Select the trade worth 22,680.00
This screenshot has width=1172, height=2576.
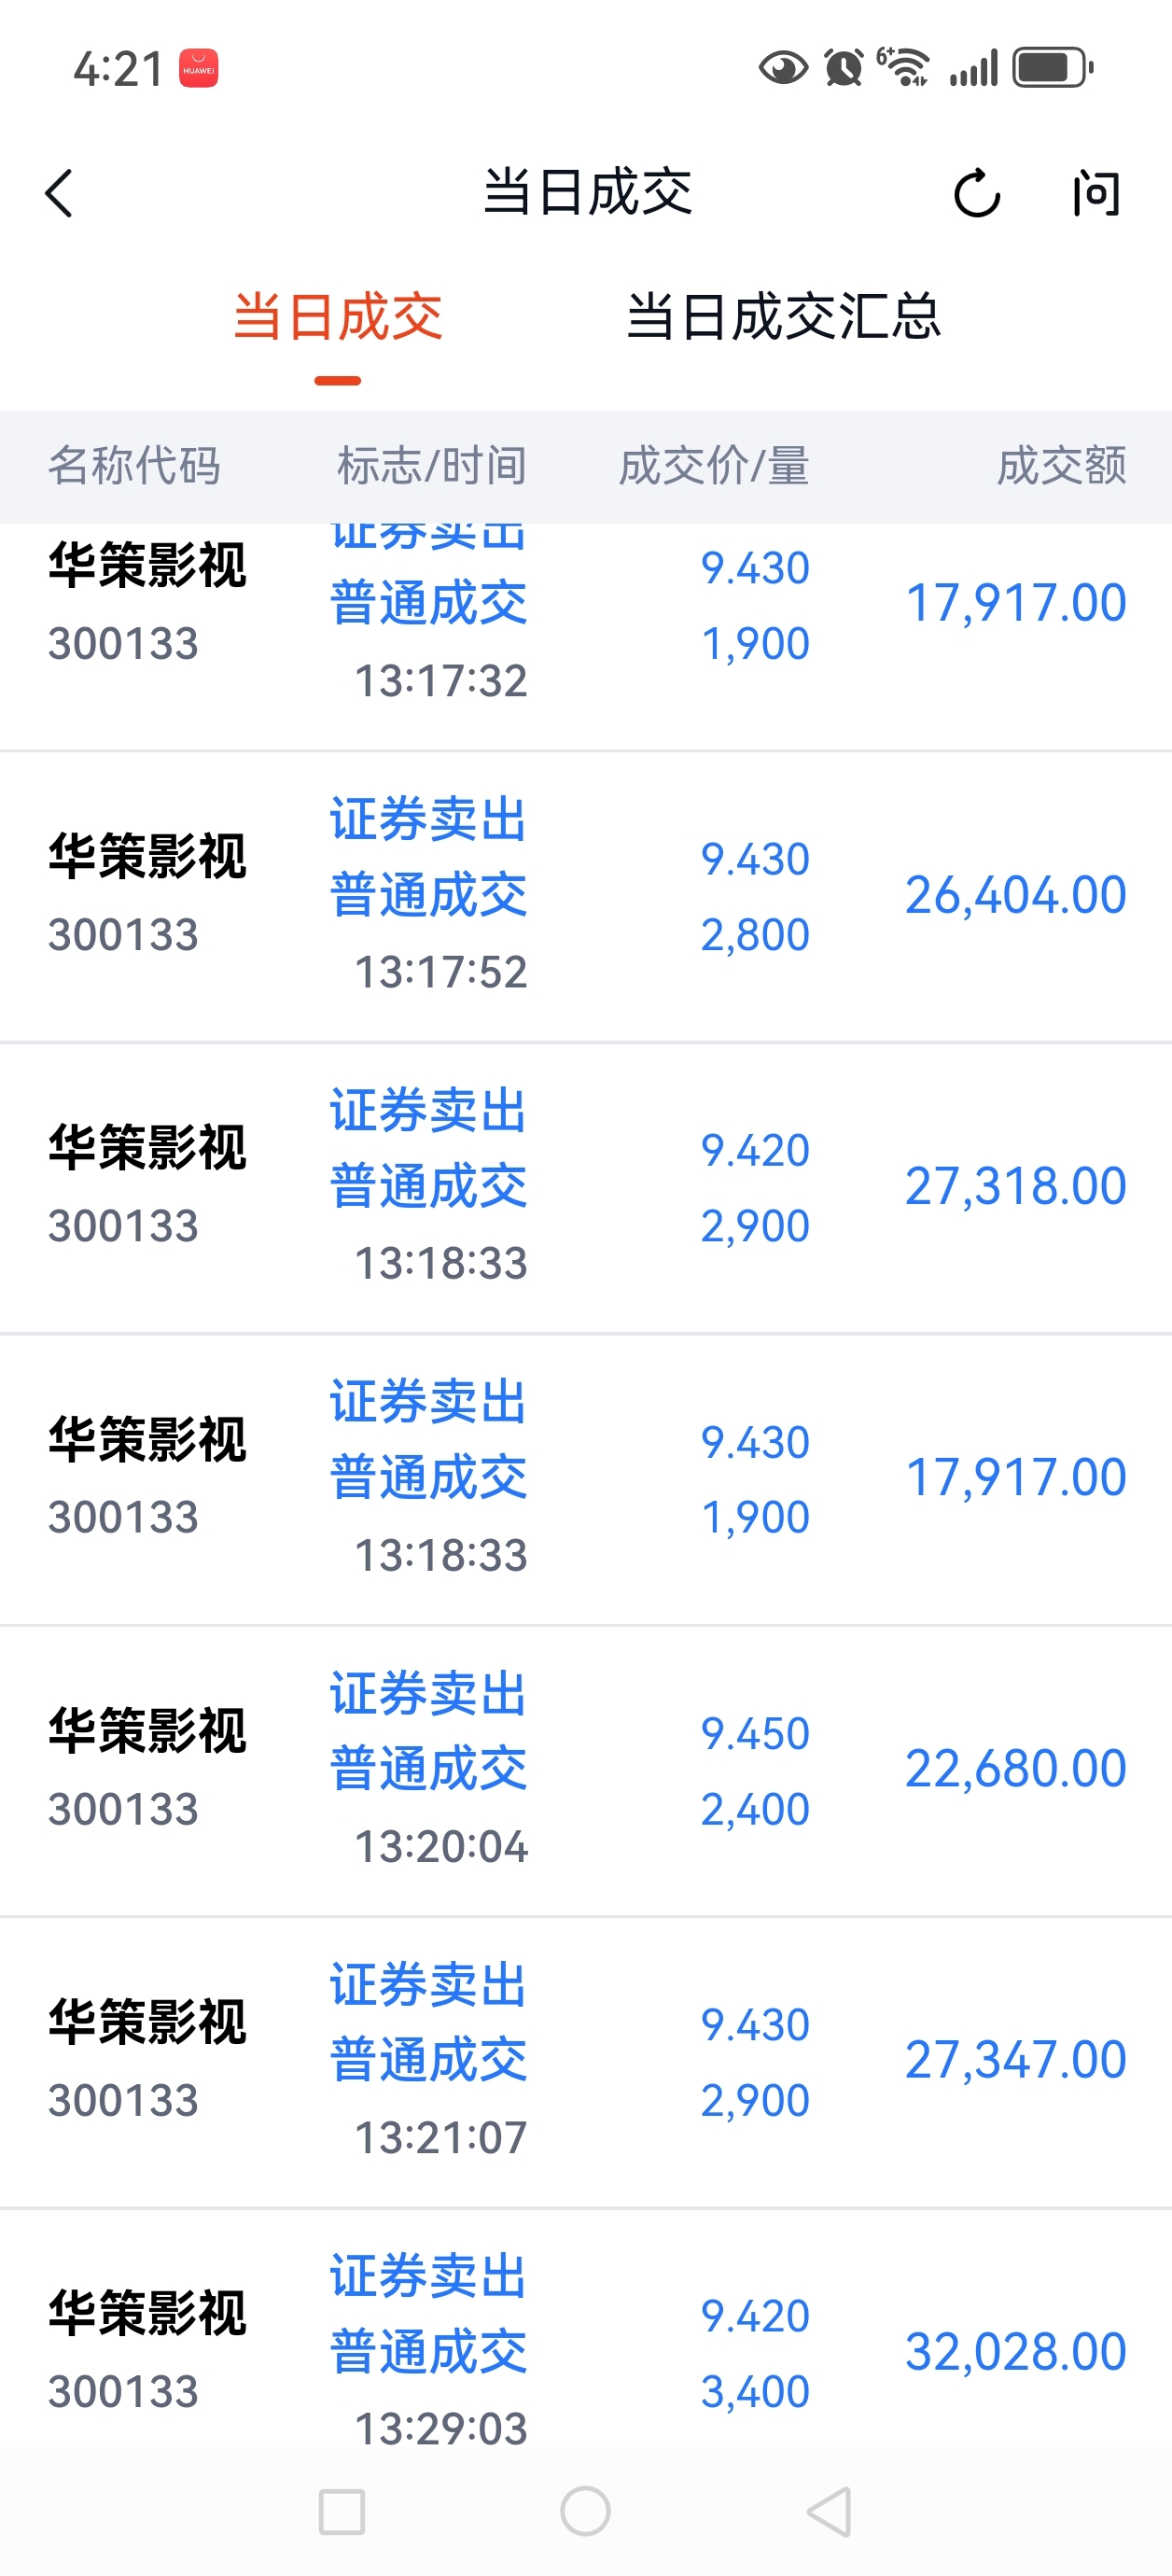click(x=586, y=1769)
